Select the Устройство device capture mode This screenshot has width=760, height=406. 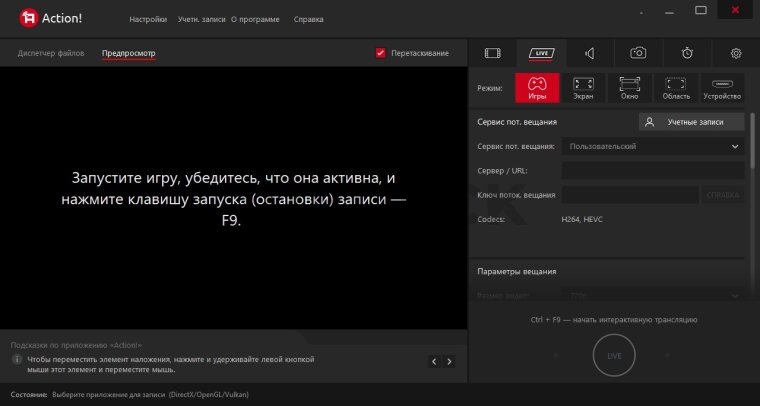click(x=721, y=89)
